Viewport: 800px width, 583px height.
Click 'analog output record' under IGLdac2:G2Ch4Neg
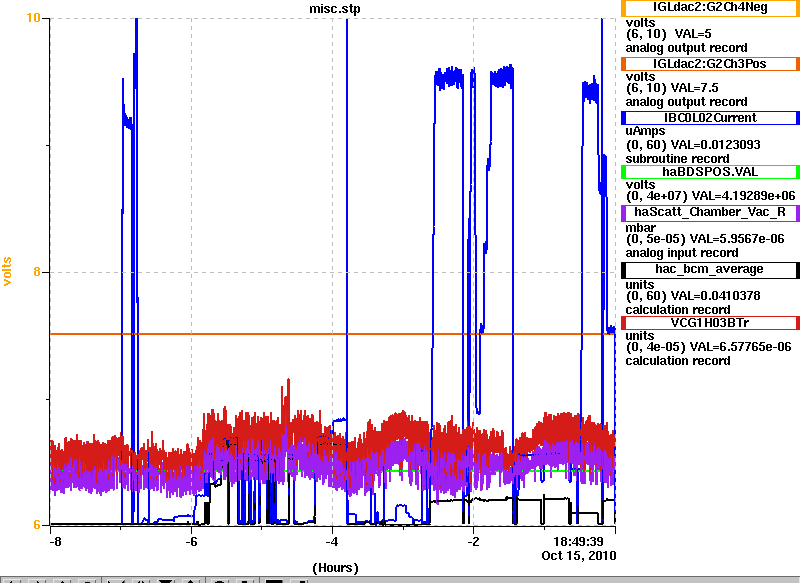pyautogui.click(x=687, y=48)
